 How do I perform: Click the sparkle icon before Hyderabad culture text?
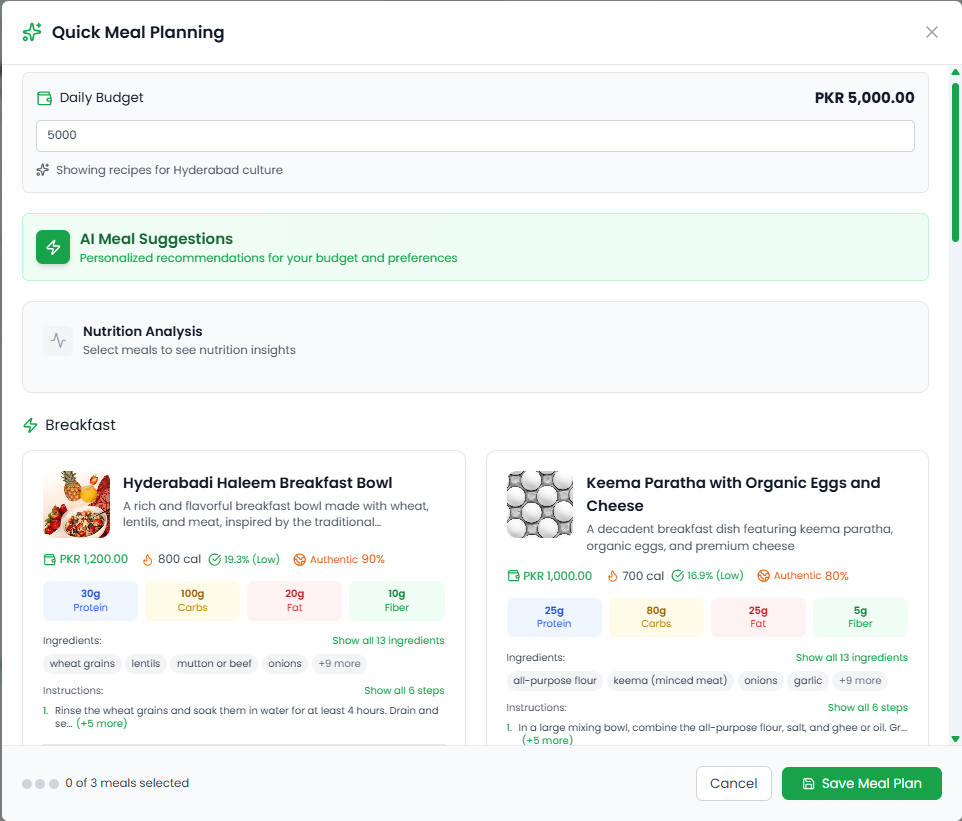pyautogui.click(x=43, y=170)
